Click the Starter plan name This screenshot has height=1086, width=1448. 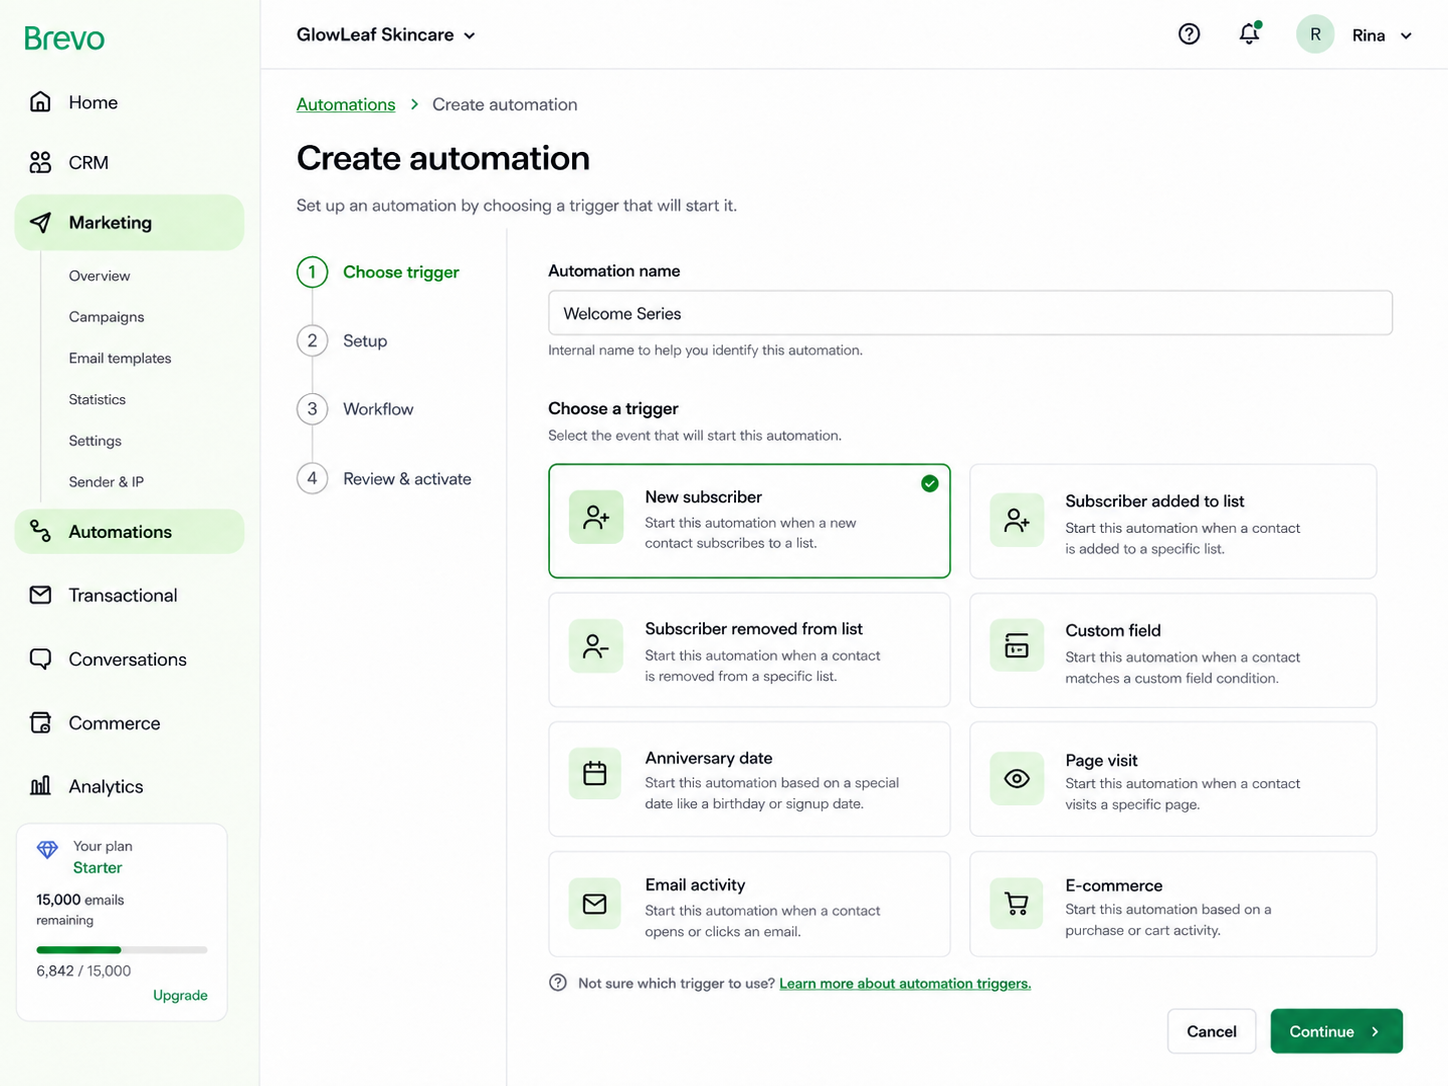[97, 868]
